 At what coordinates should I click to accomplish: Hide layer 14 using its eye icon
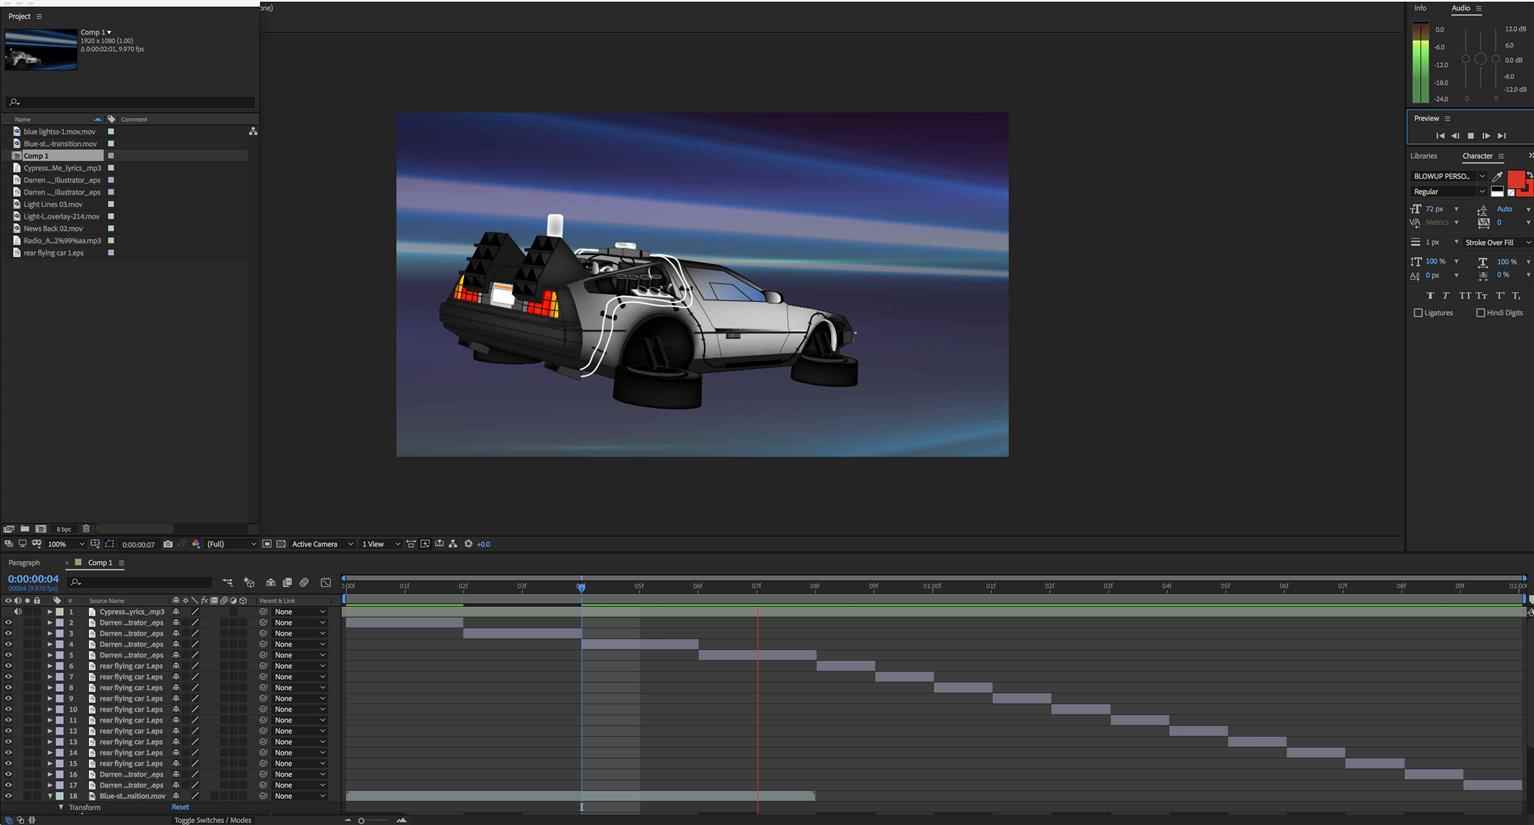coord(8,753)
